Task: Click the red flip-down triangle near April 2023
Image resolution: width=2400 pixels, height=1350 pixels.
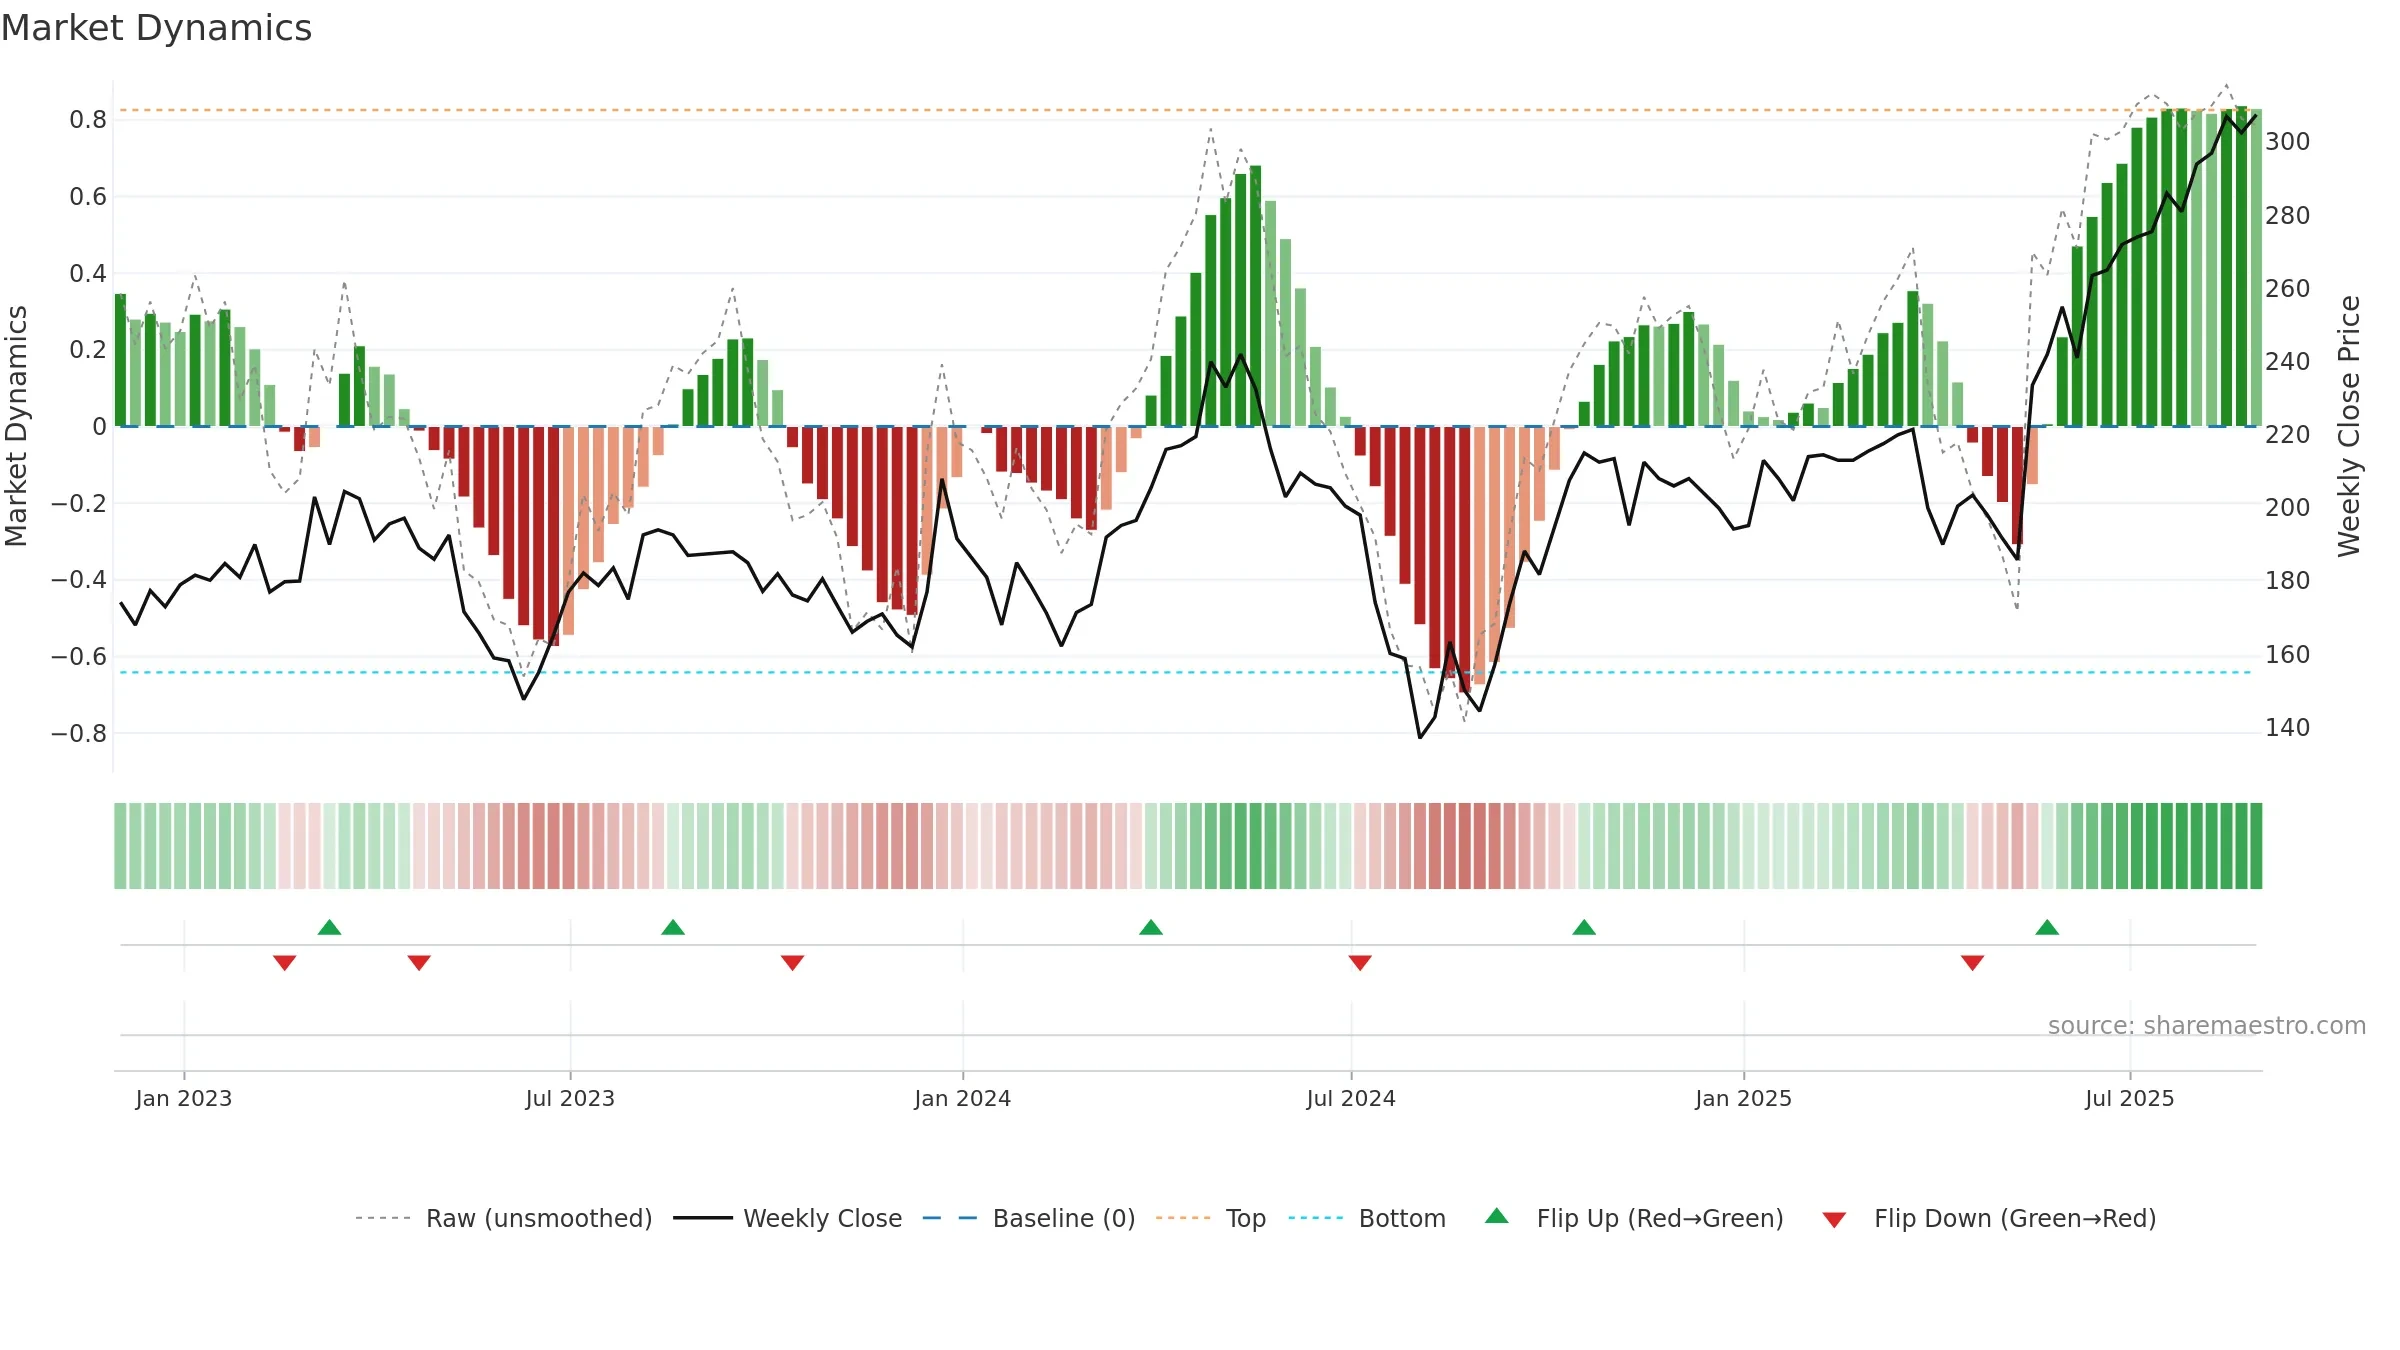Action: point(419,962)
